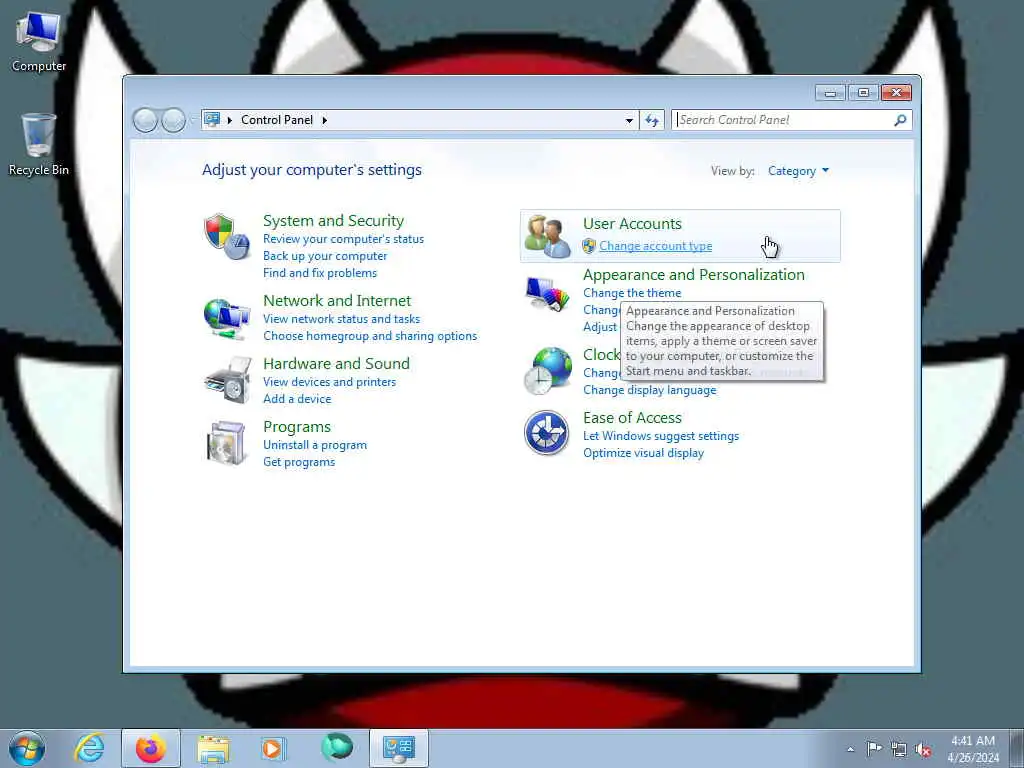Open the Ease of Access icon
Image resolution: width=1024 pixels, height=768 pixels.
[547, 432]
